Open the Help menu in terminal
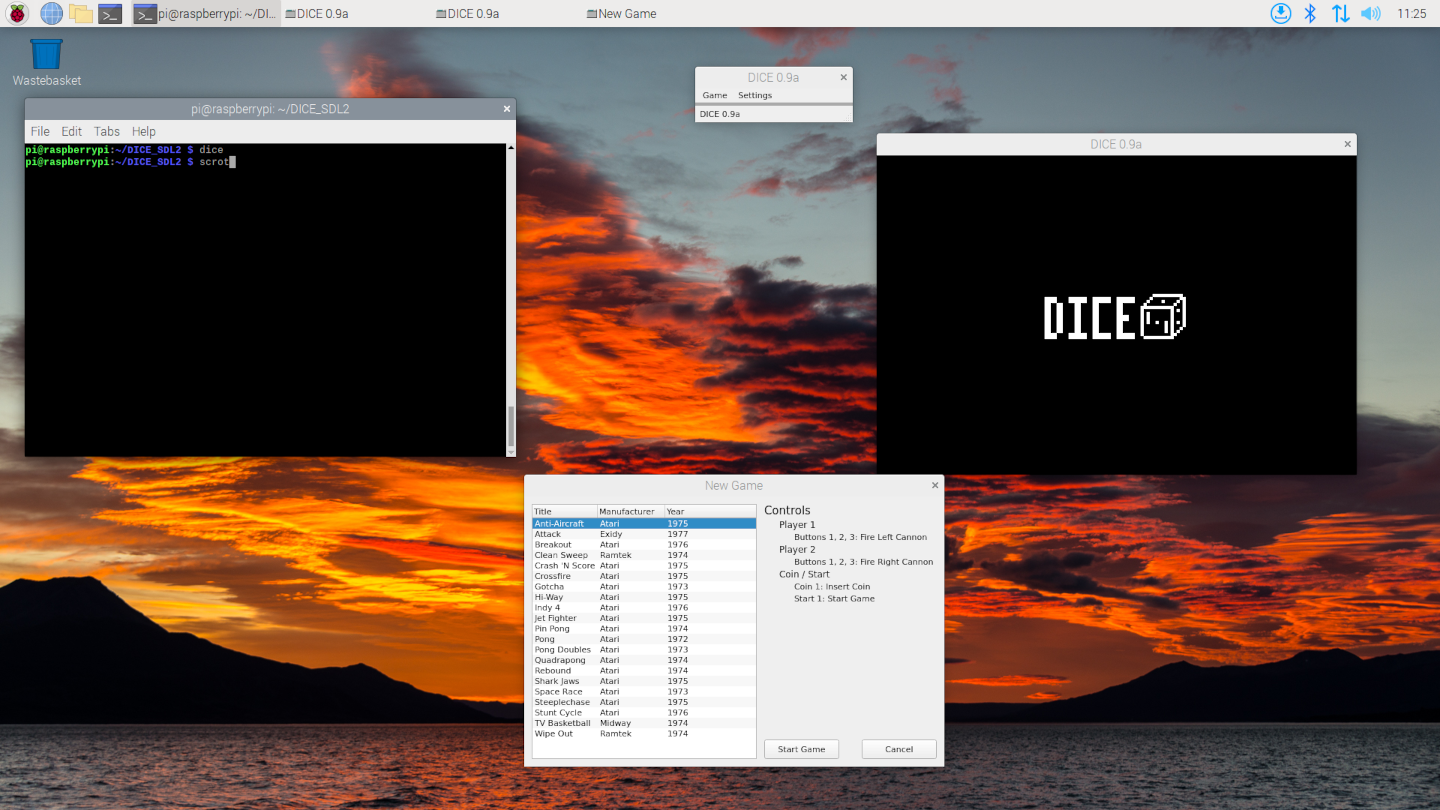 [x=144, y=131]
